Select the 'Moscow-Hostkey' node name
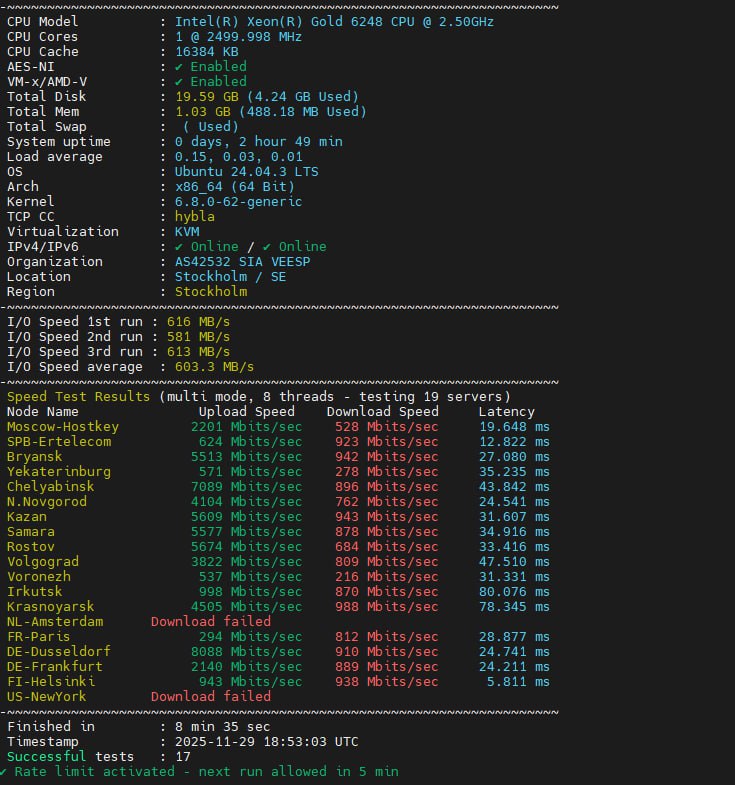Screen dimensions: 735x785 point(63,427)
